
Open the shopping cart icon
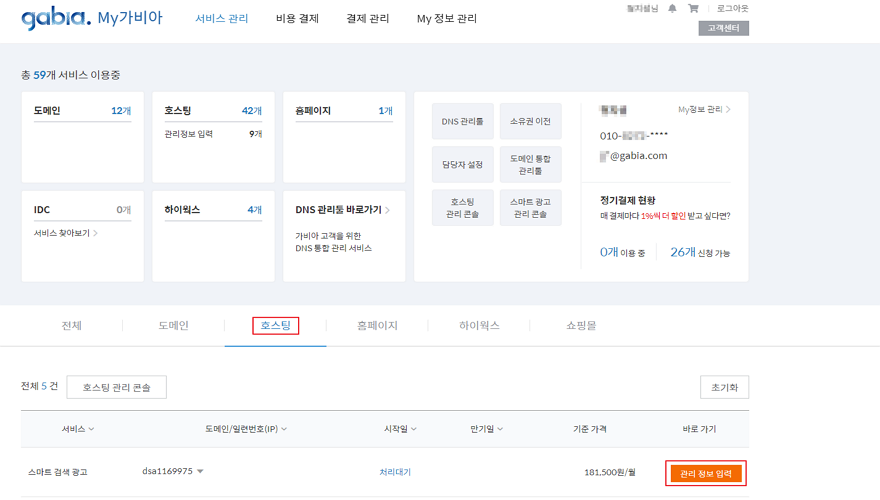[x=693, y=8]
